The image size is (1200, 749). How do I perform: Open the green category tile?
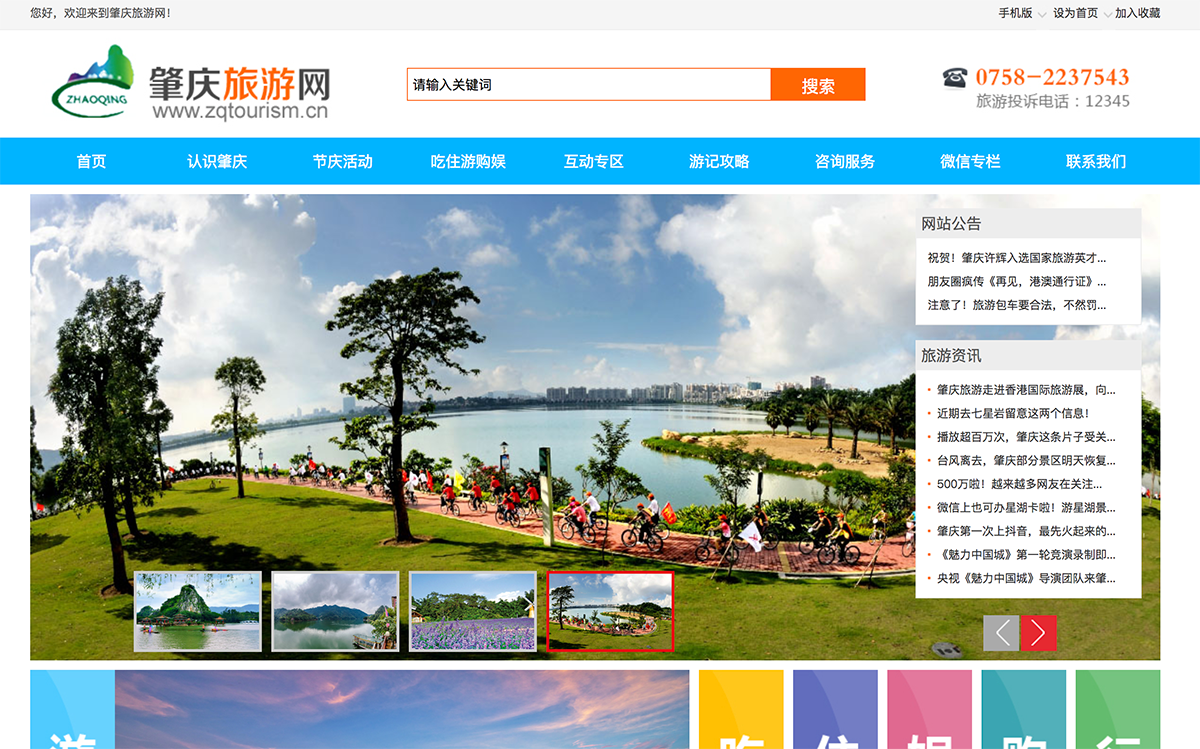[x=1117, y=710]
